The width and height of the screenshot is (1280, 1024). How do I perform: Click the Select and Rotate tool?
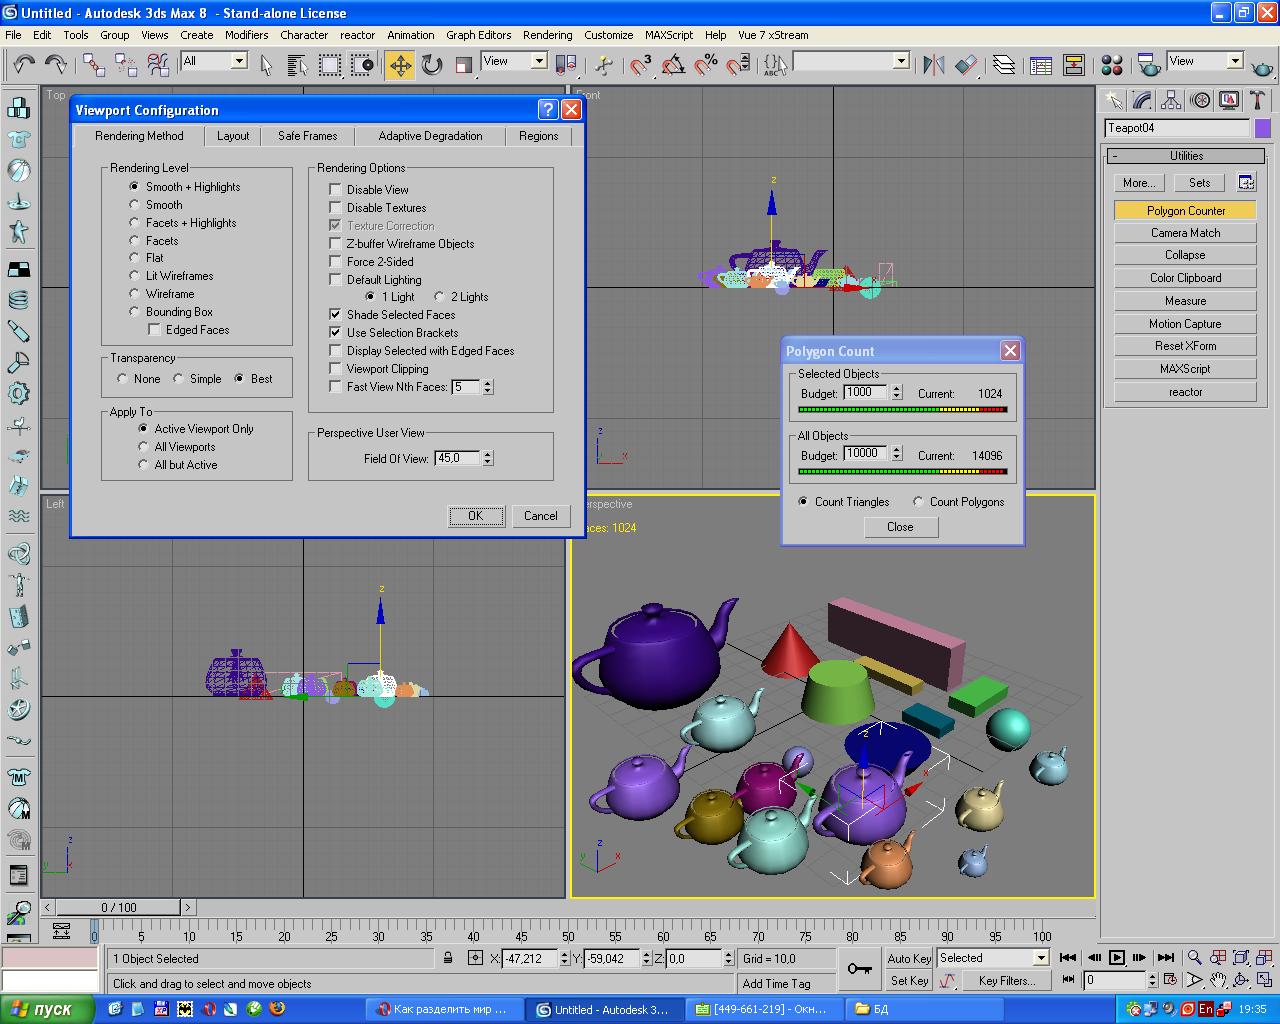(x=432, y=66)
